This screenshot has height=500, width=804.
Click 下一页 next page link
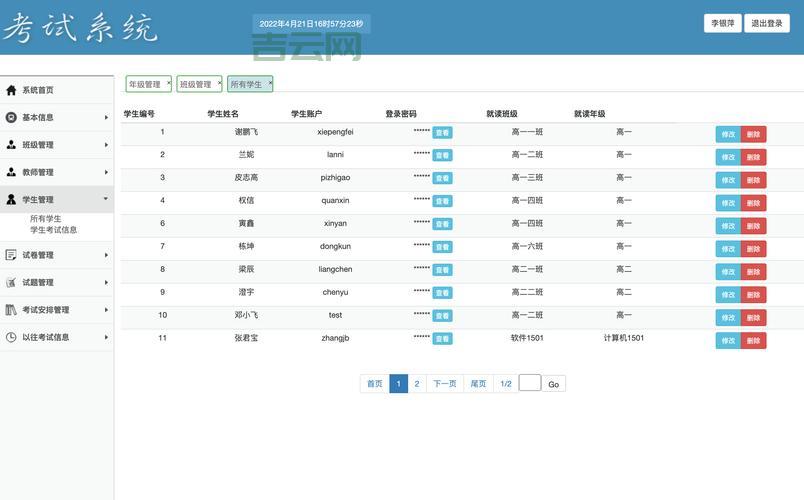click(x=445, y=384)
